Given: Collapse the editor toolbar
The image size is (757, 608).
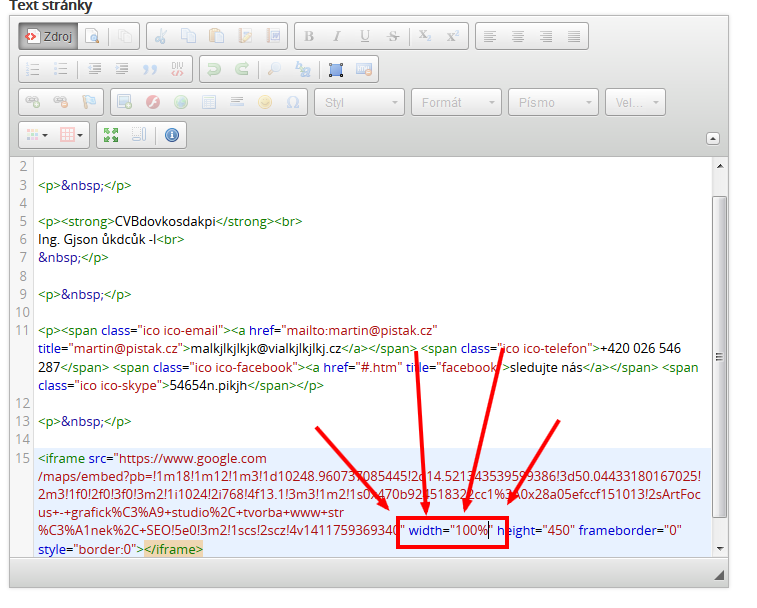Looking at the screenshot, I should click(713, 139).
